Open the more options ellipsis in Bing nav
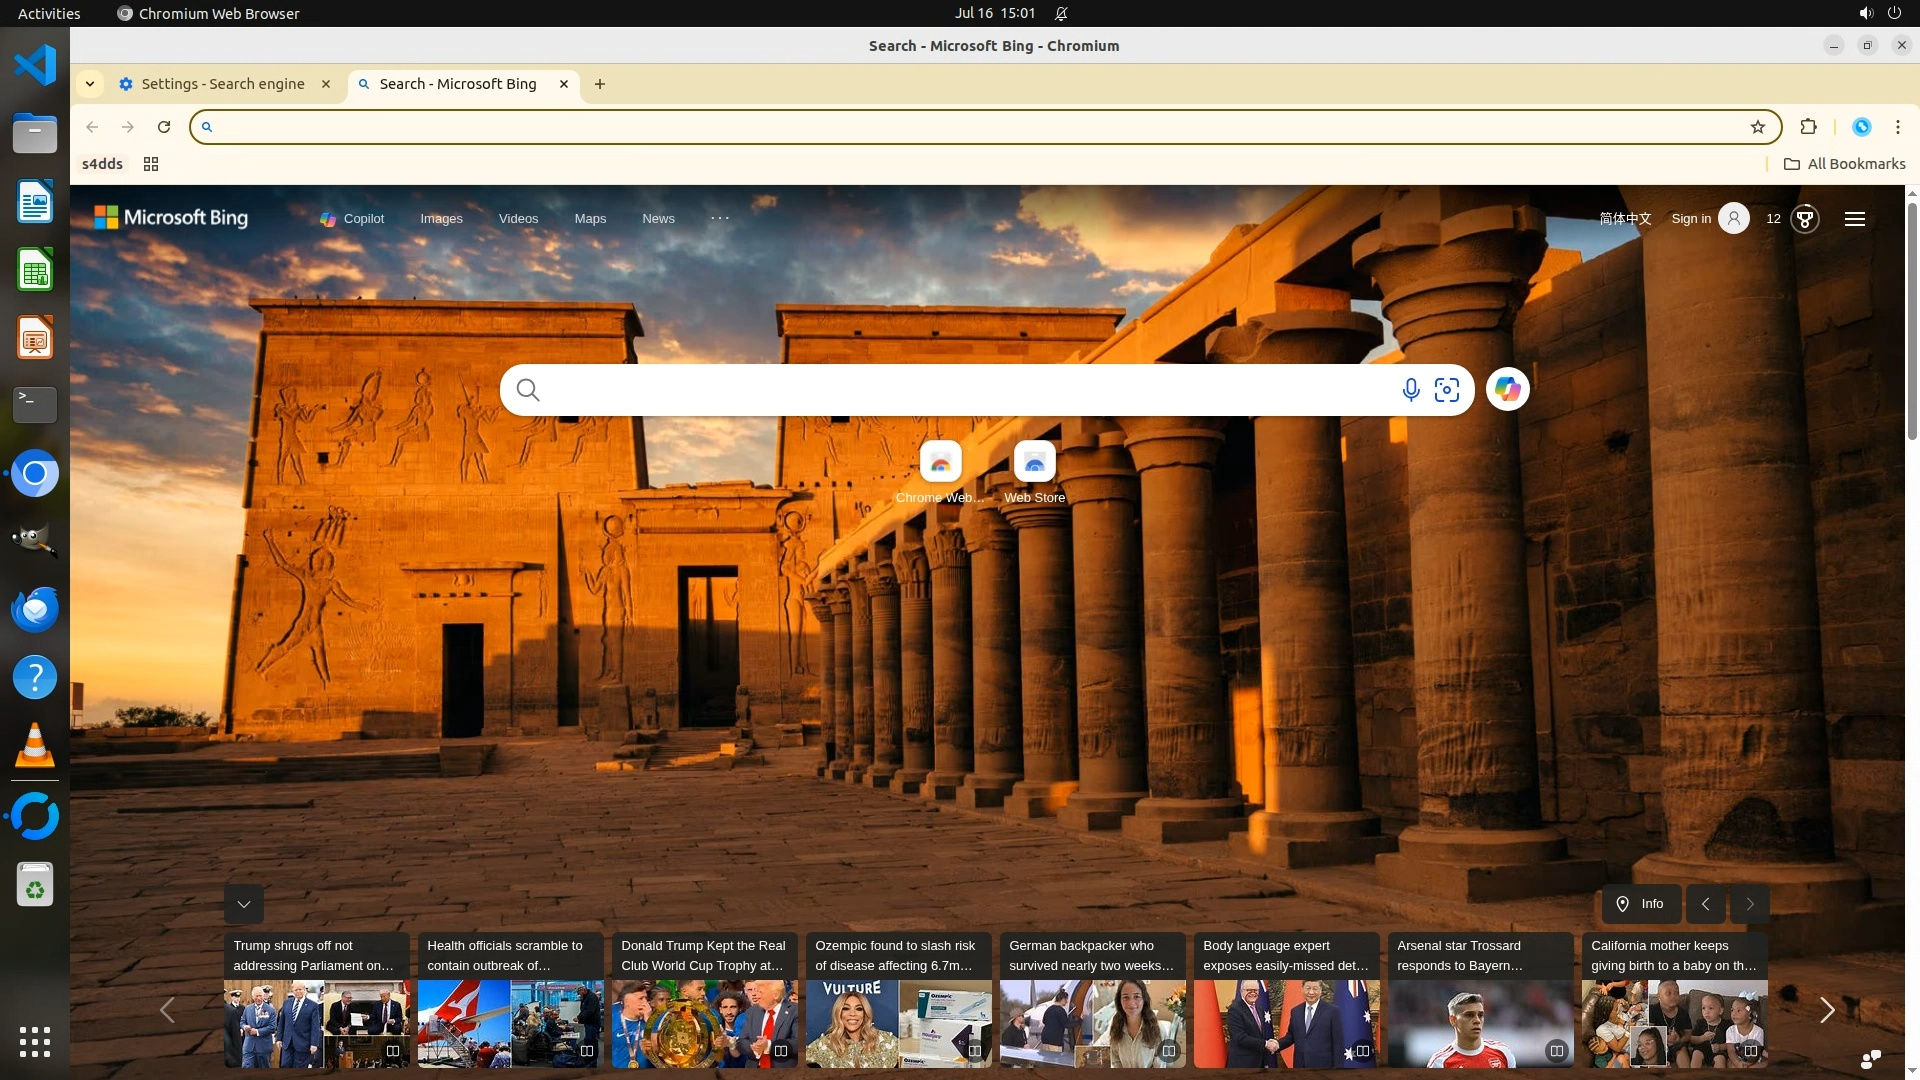 [720, 218]
